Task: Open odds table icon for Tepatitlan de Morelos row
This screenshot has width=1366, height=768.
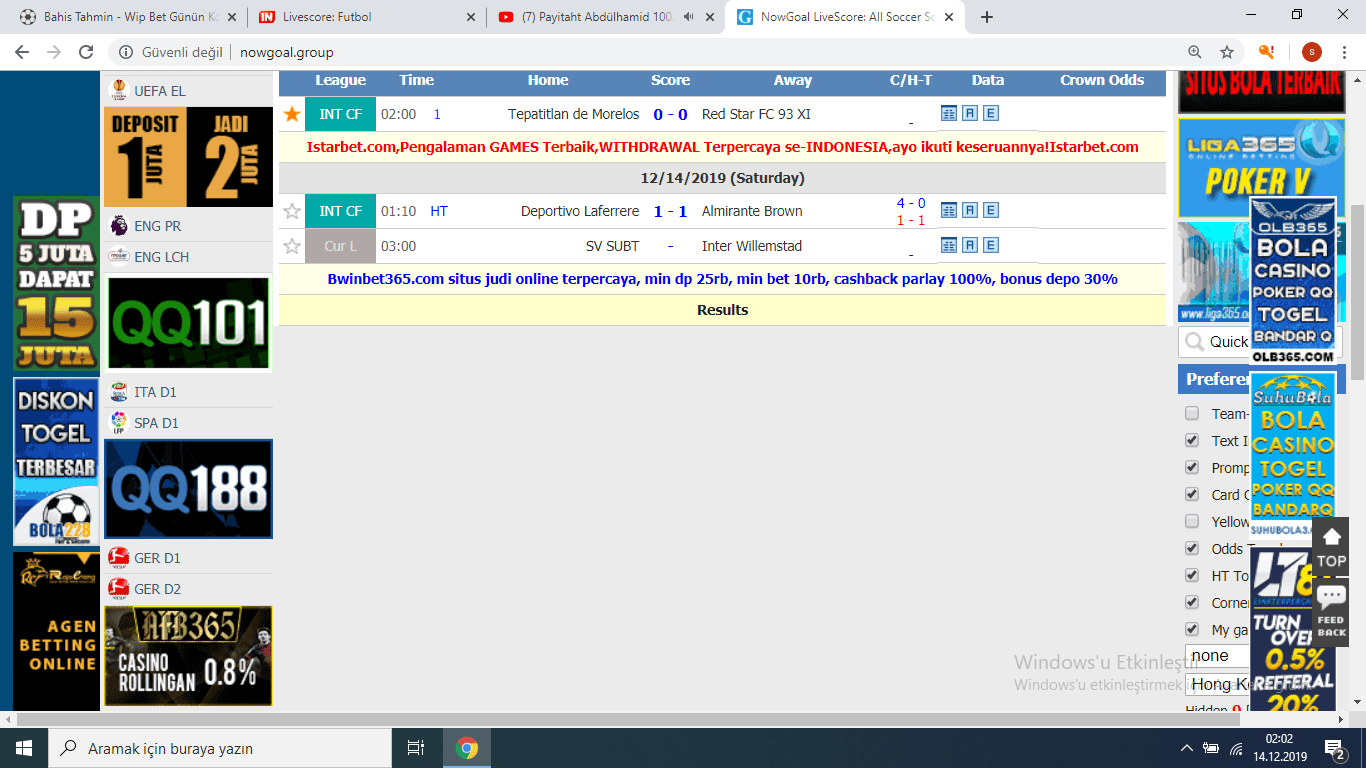Action: (x=949, y=113)
